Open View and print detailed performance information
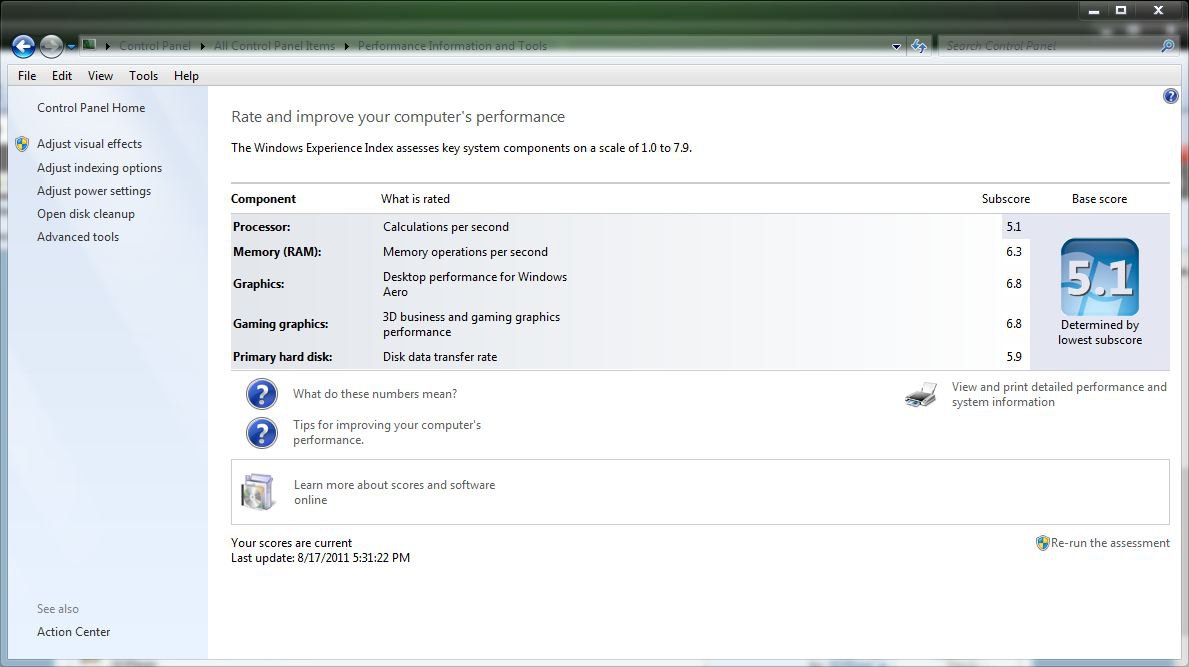The height and width of the screenshot is (667, 1189). pos(1059,394)
